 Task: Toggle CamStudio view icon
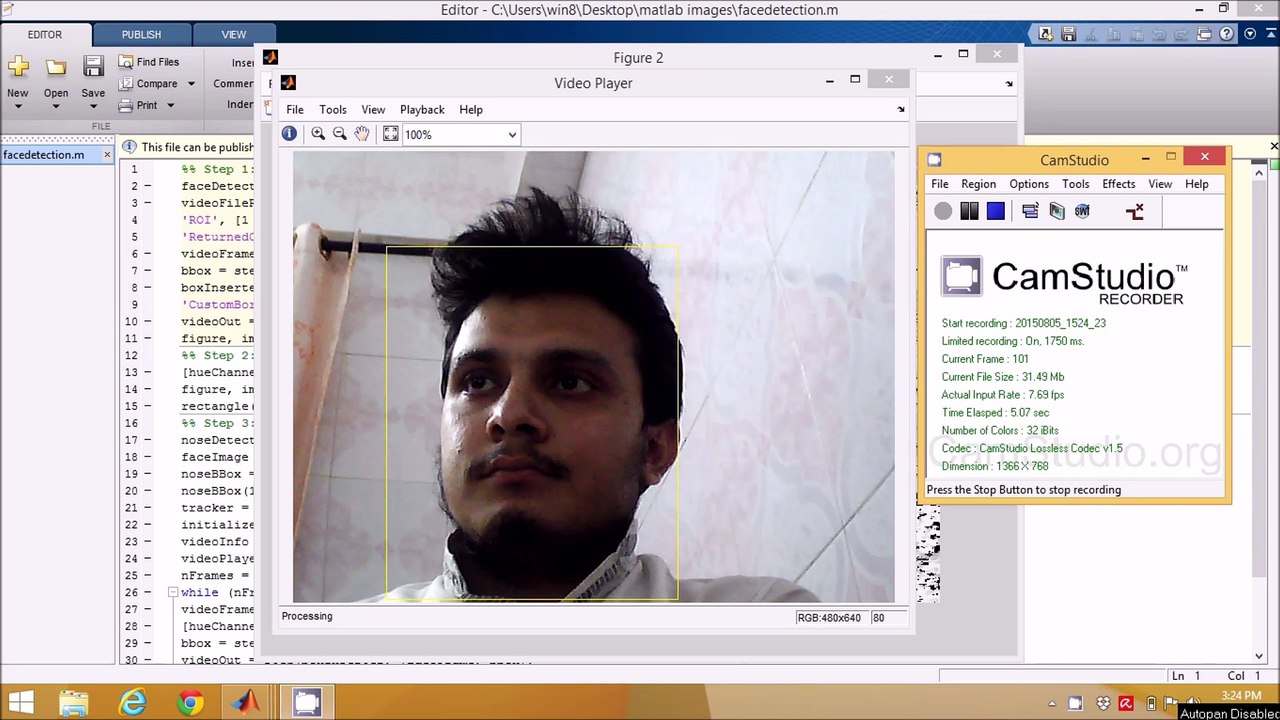(x=1030, y=211)
